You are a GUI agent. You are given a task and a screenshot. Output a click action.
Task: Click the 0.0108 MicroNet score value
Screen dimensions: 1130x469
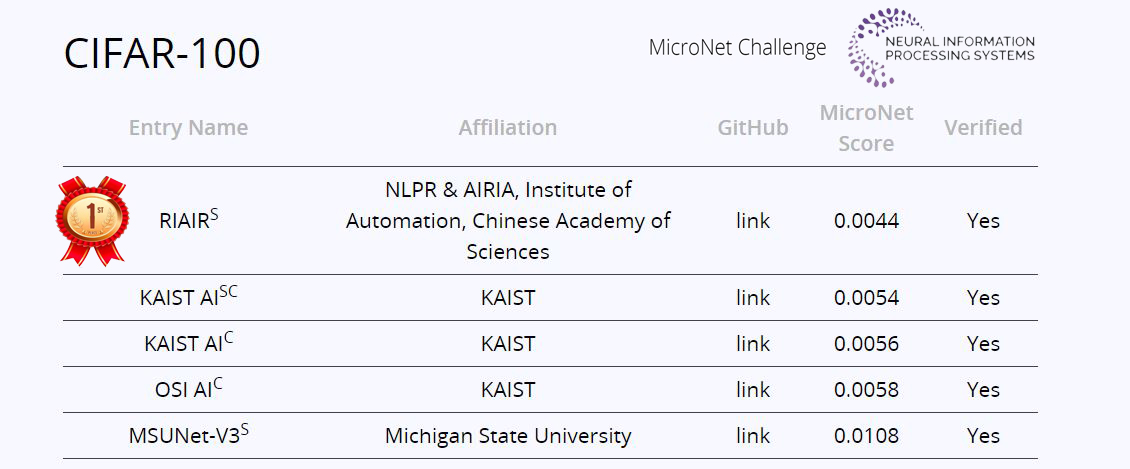pos(866,435)
